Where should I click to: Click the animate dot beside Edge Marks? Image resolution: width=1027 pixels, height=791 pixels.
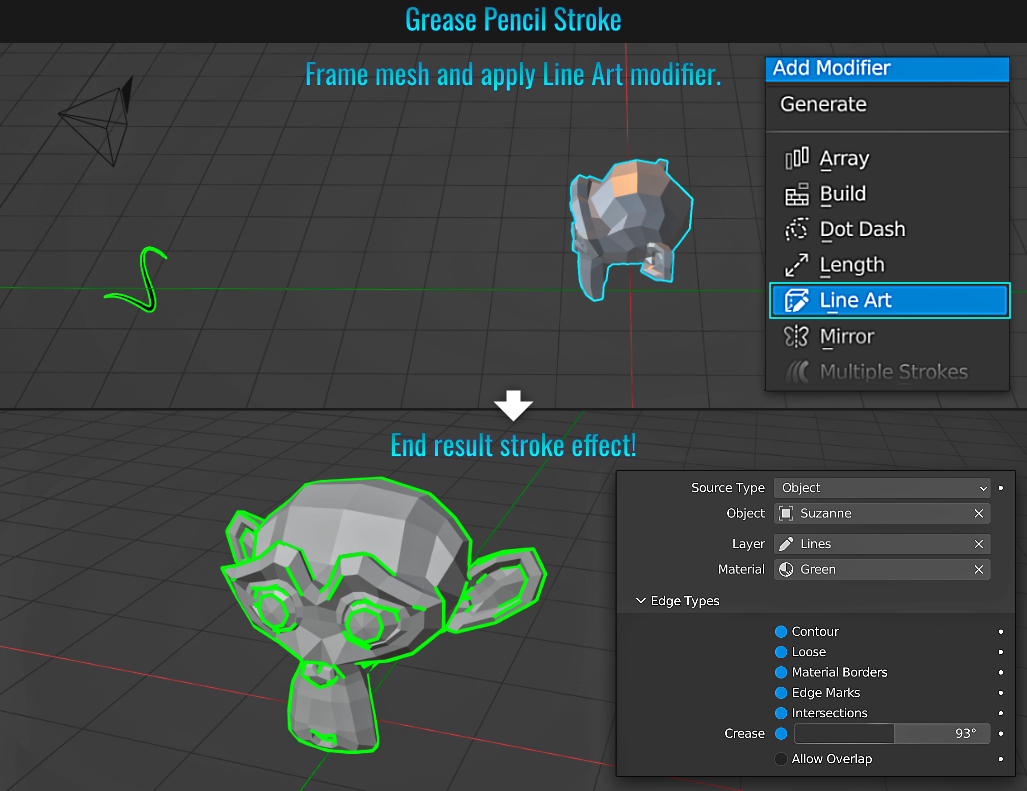click(1001, 693)
